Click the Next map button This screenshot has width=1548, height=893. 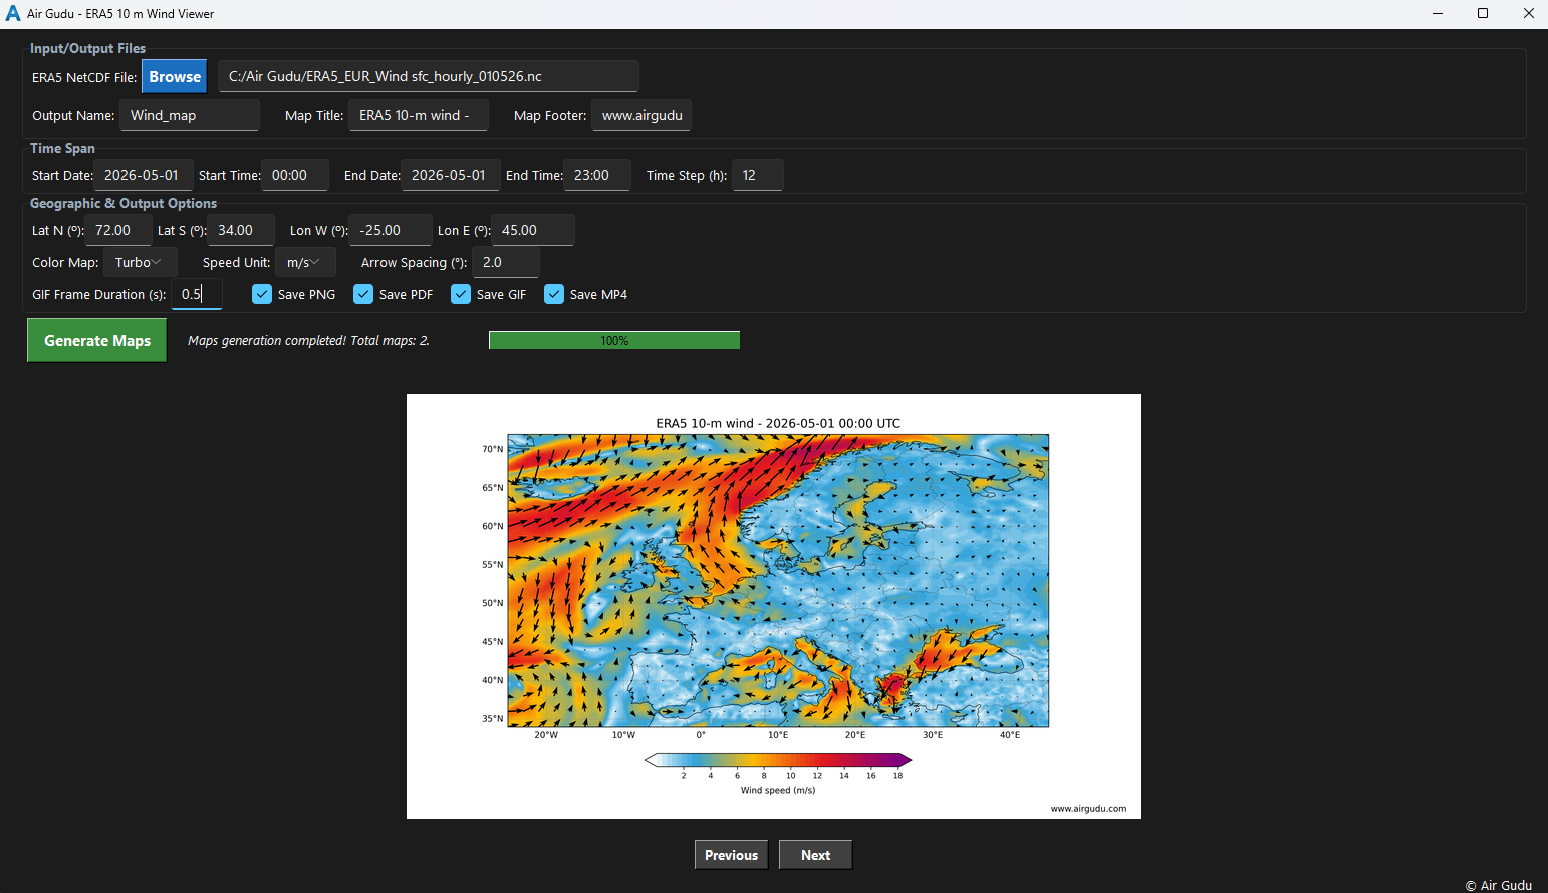(x=815, y=855)
